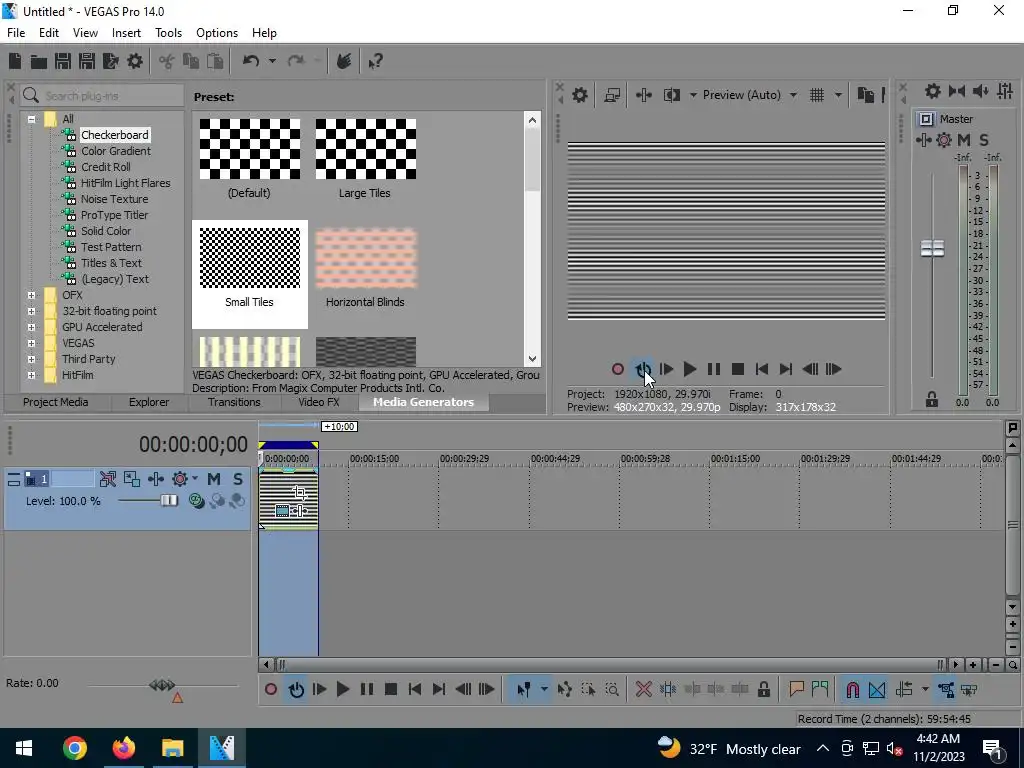Collapse the All plug-ins folder
Image resolution: width=1024 pixels, height=768 pixels.
pyautogui.click(x=31, y=119)
